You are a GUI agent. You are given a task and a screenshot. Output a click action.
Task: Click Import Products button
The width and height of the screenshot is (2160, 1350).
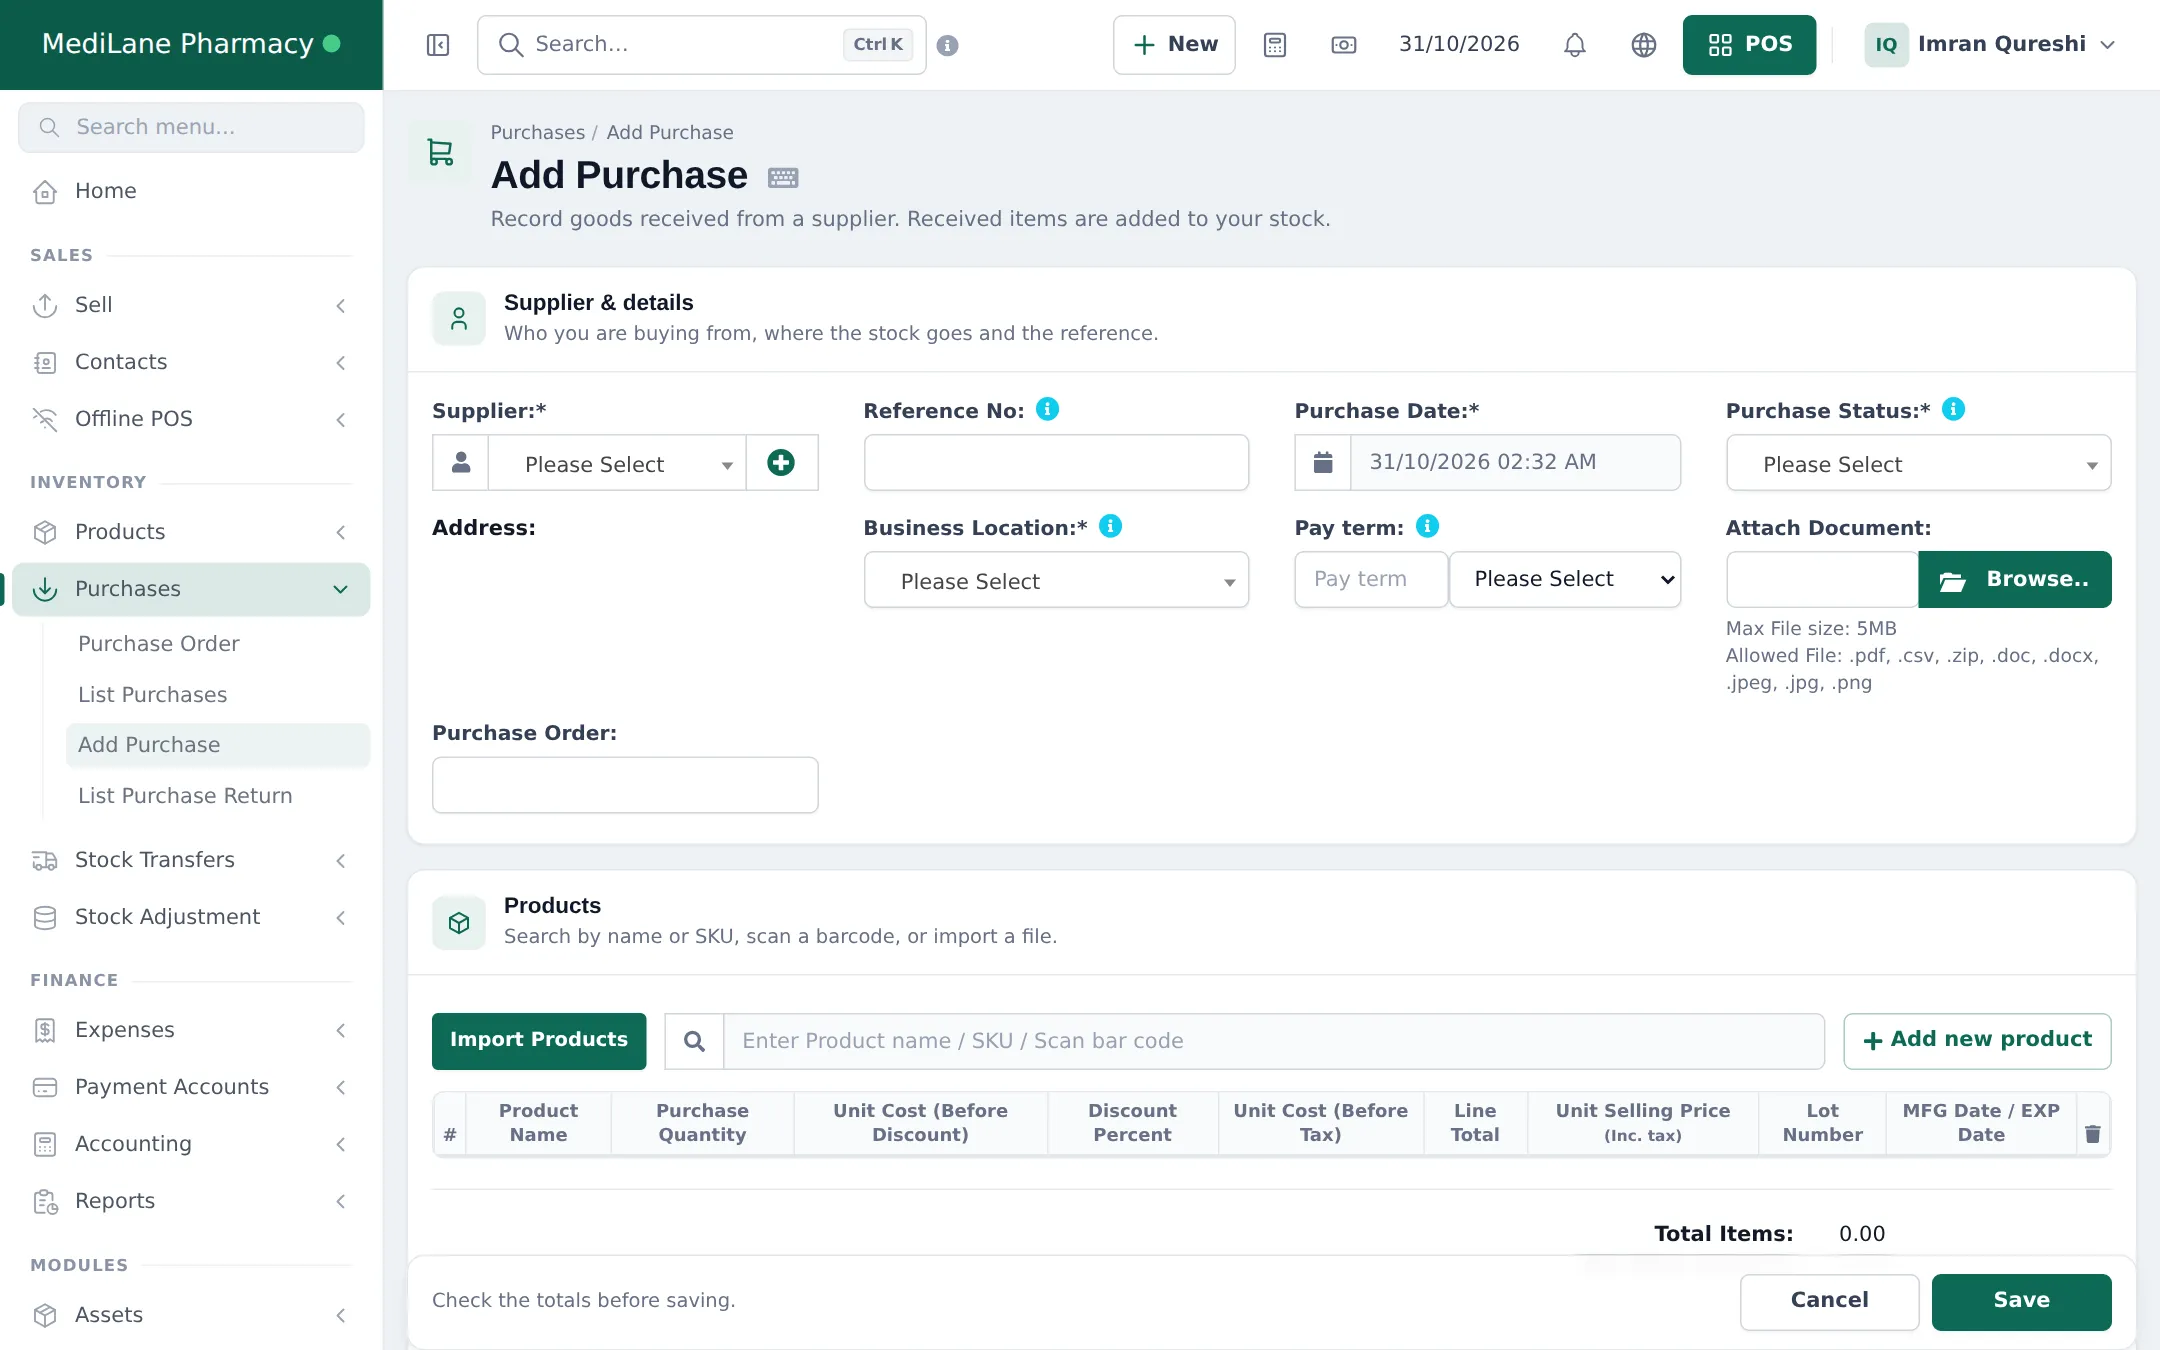[539, 1041]
